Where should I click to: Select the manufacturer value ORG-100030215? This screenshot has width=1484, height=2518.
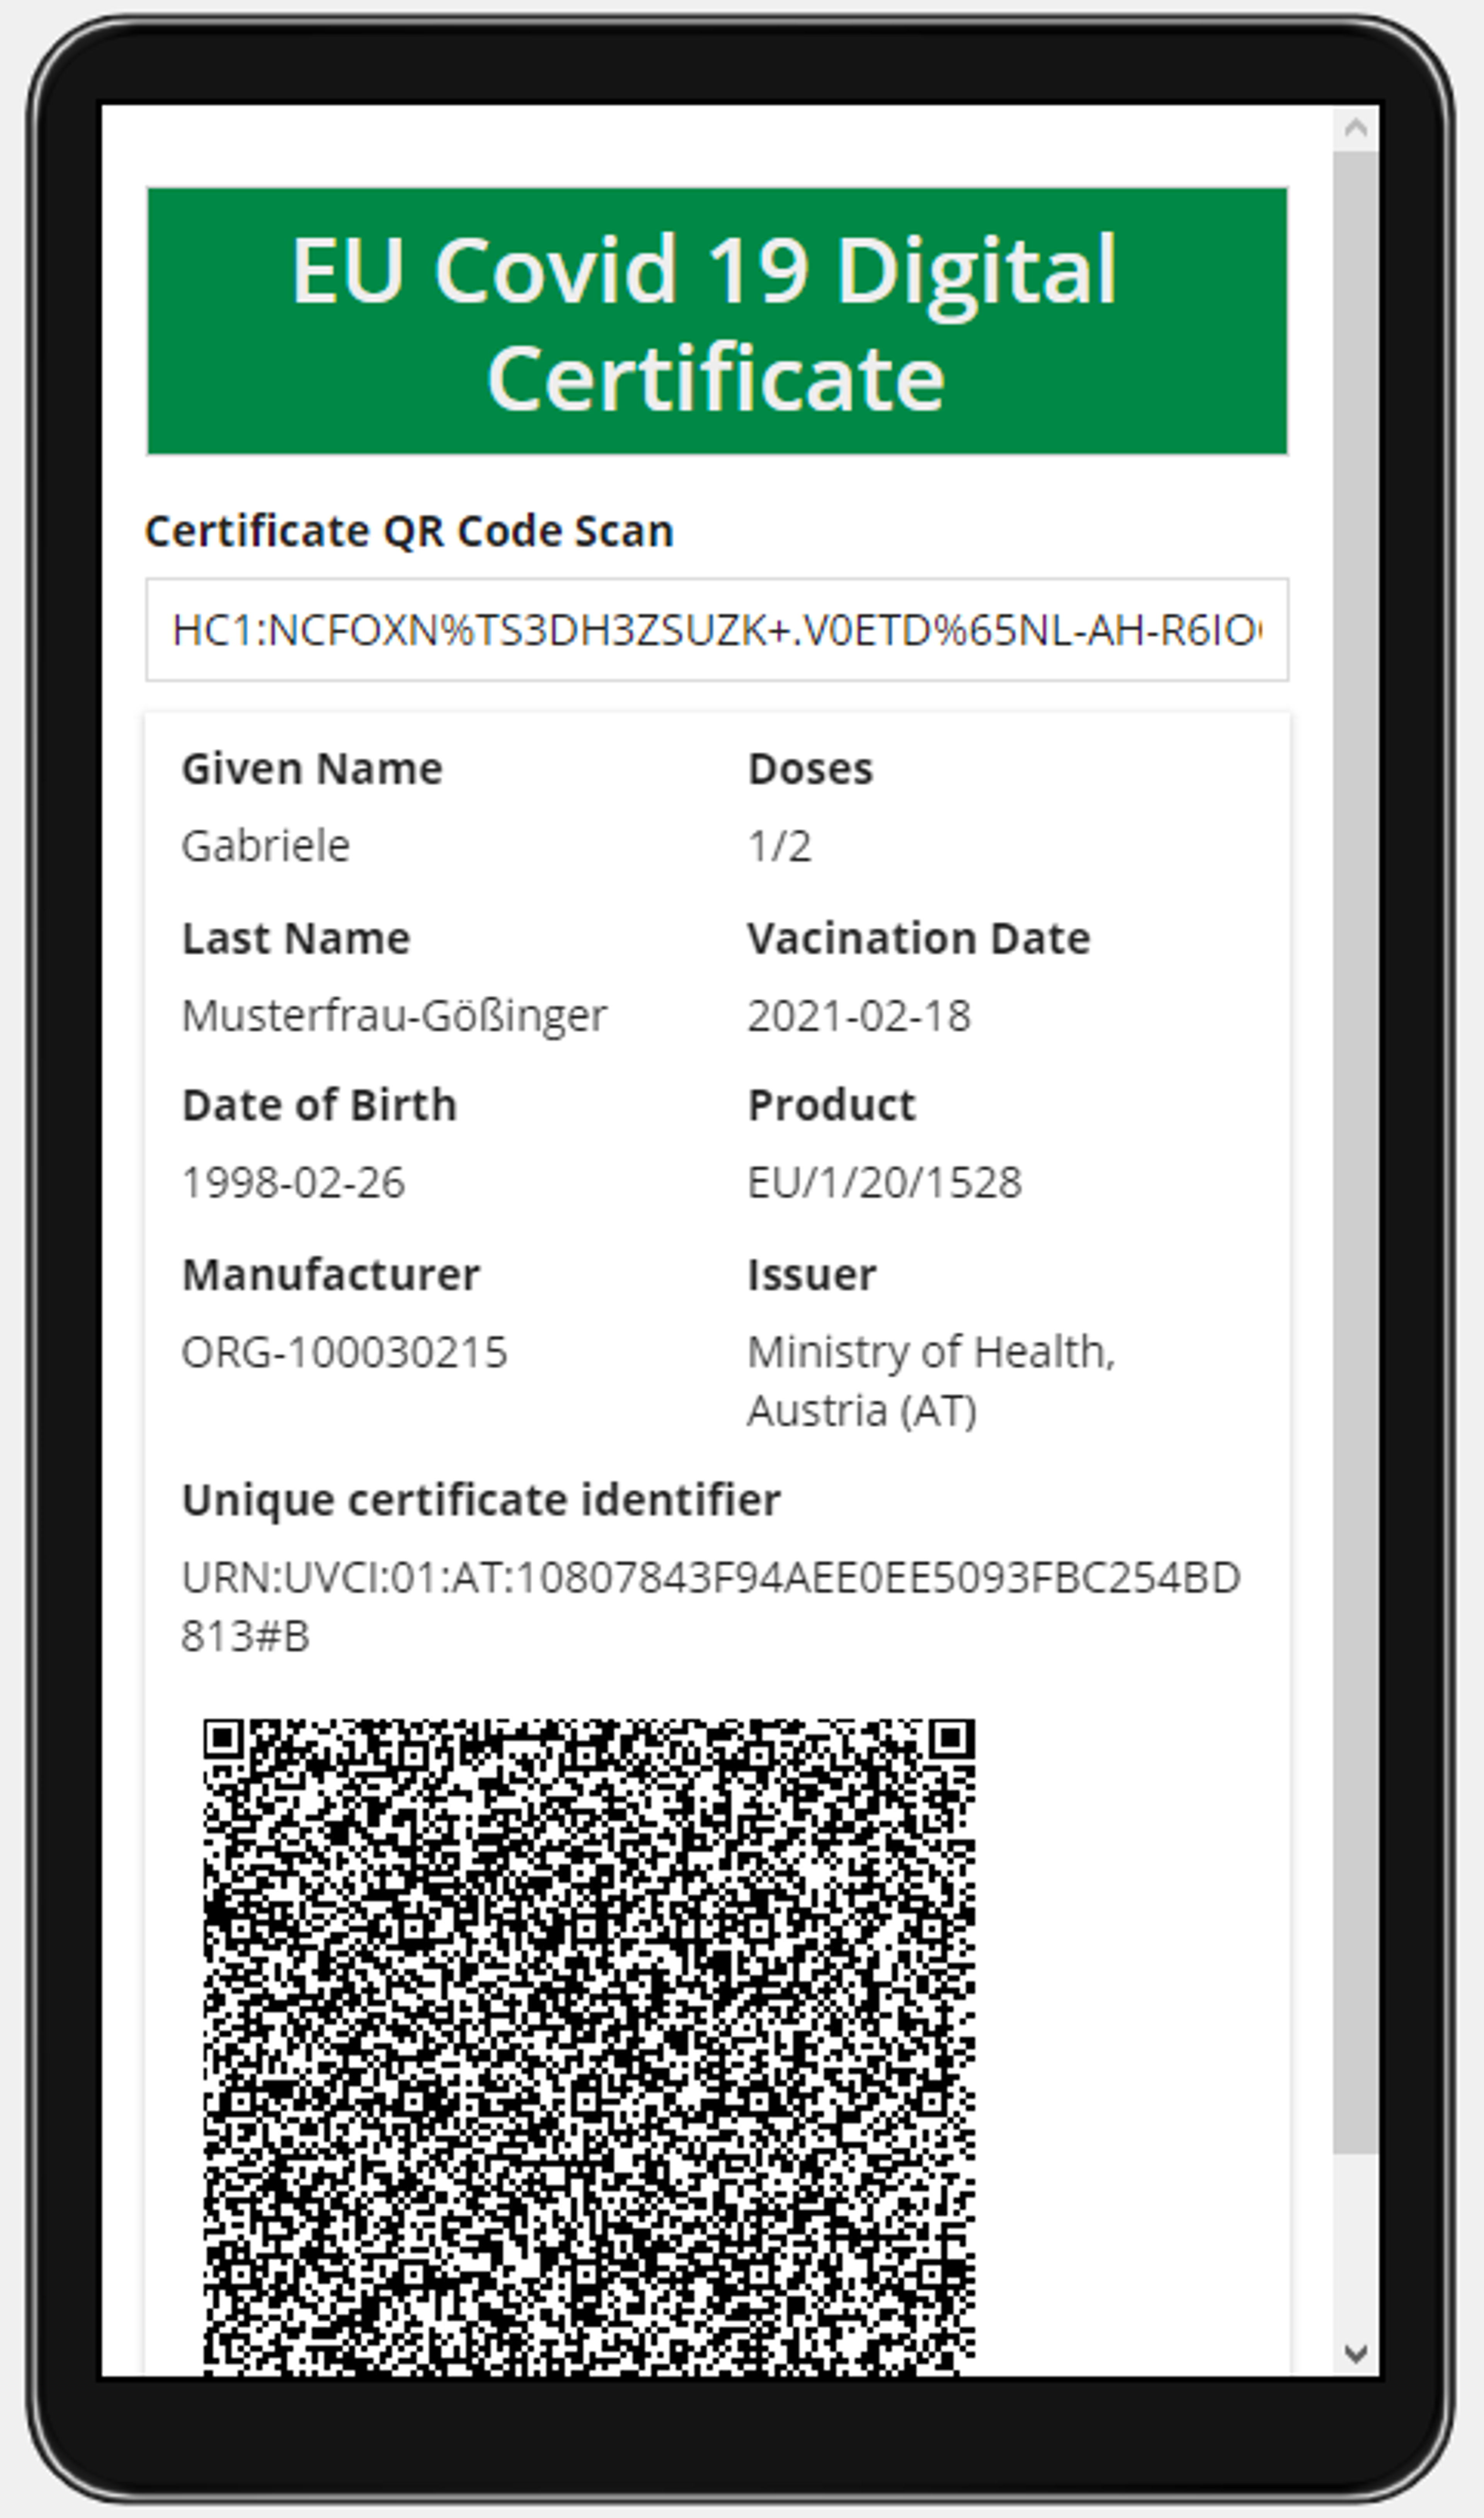click(345, 1352)
